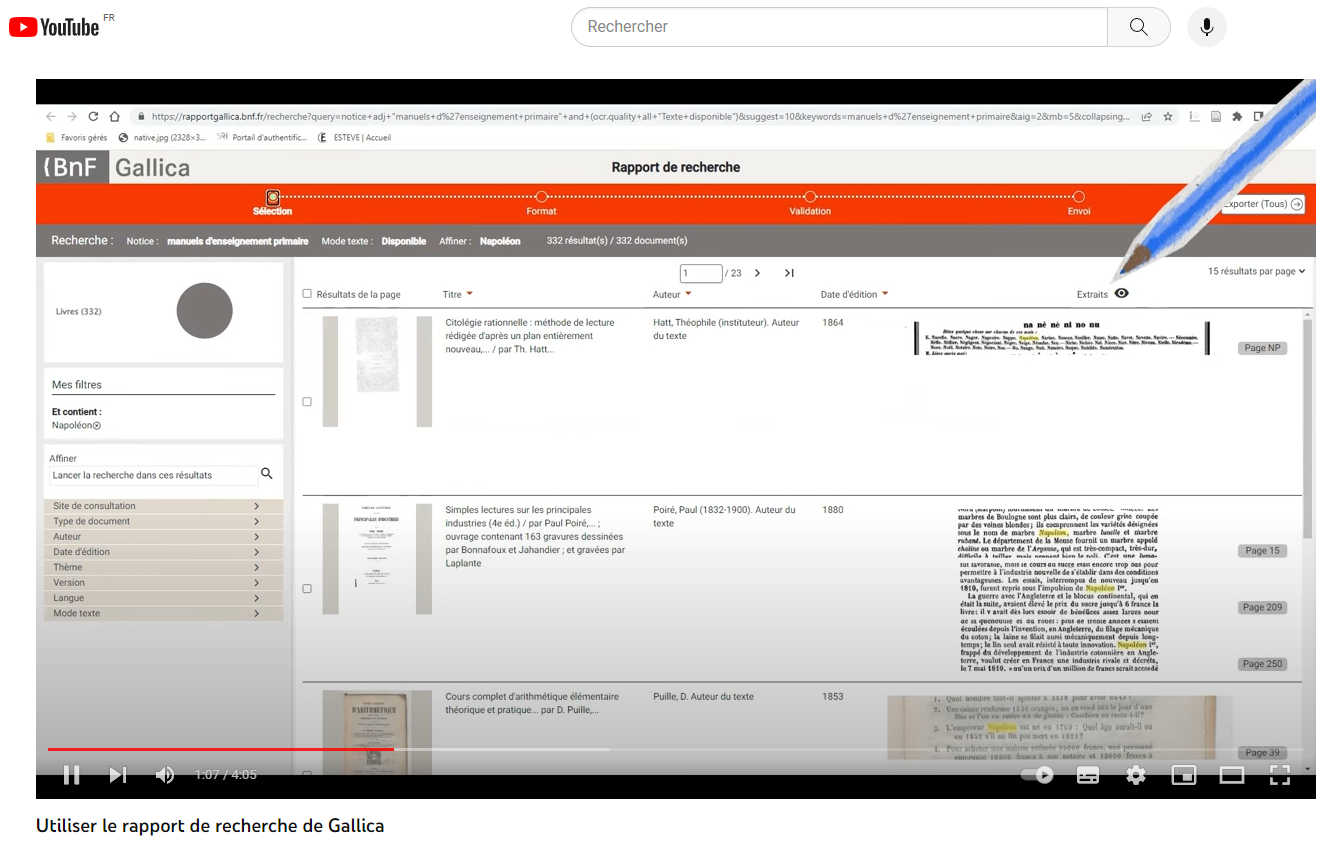This screenshot has height=843, width=1339.
Task: Start voice search with the microphone icon
Action: point(1206,27)
